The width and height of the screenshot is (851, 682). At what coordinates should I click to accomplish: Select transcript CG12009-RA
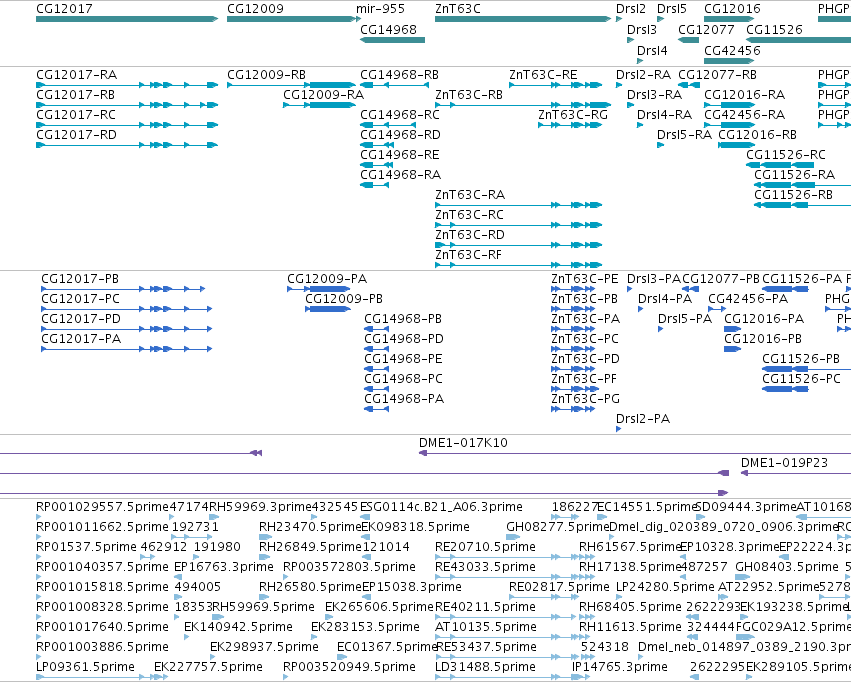[x=323, y=94]
